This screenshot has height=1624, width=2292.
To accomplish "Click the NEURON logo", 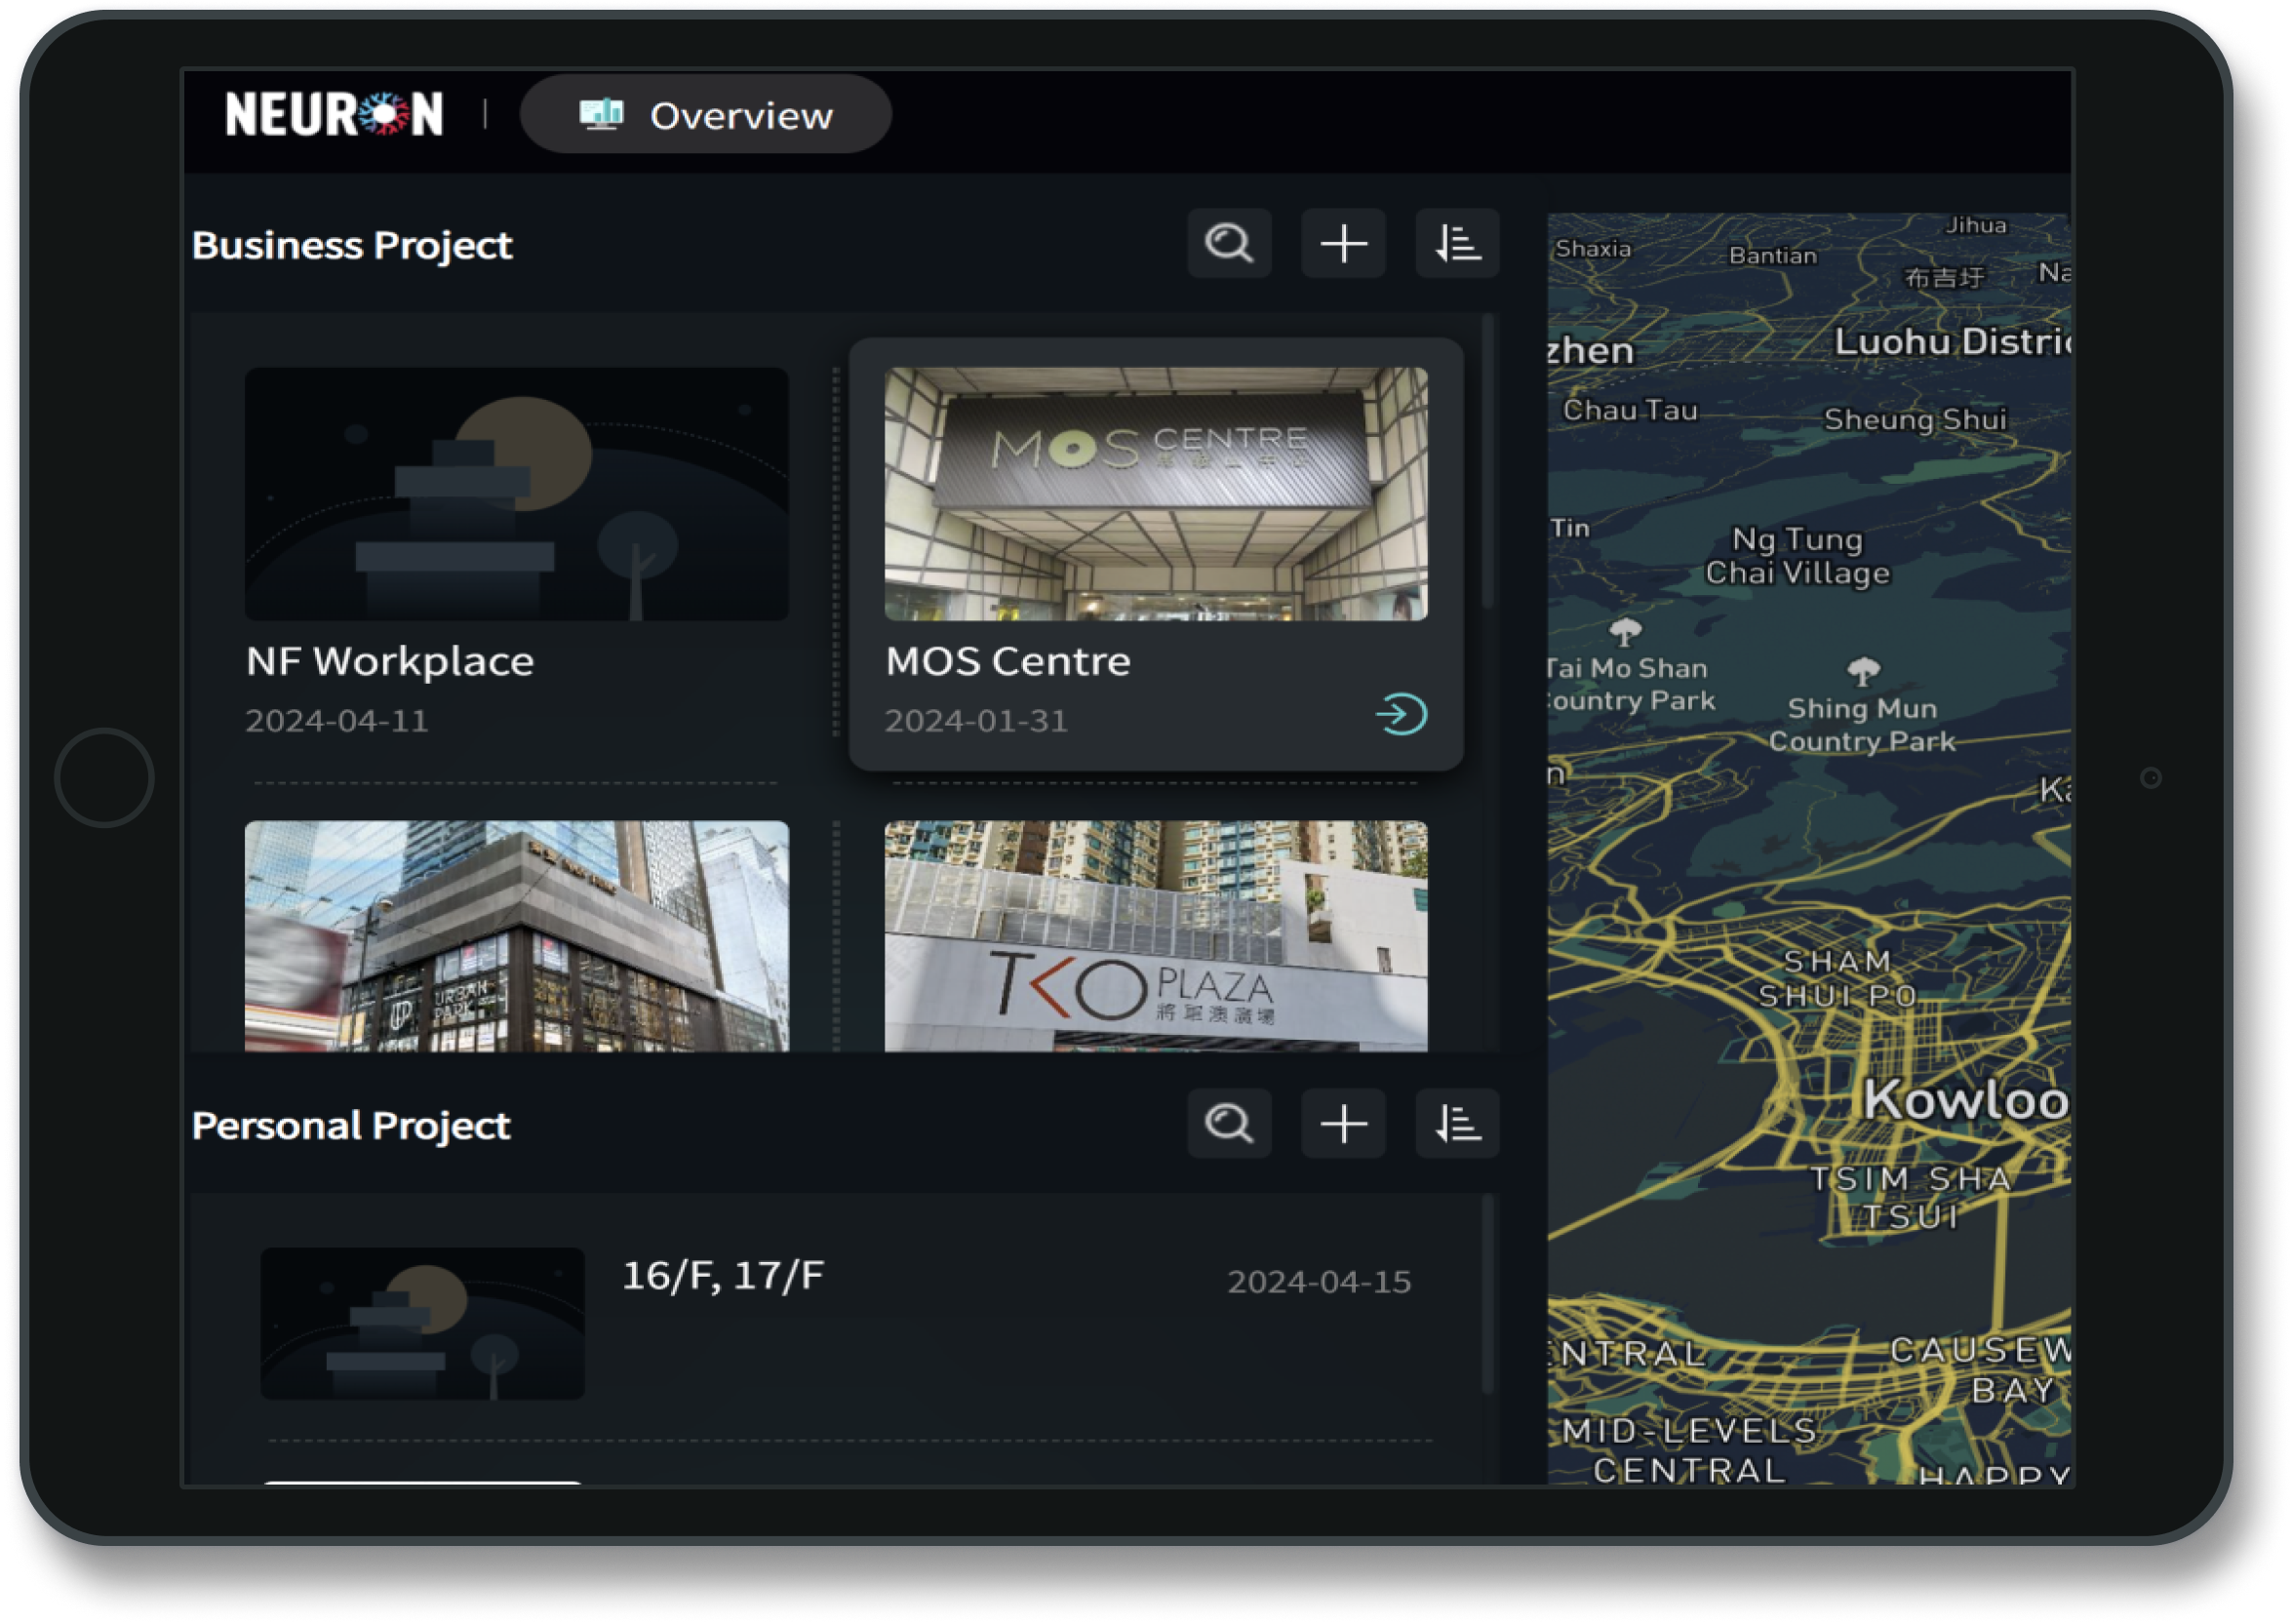I will 334,114.
